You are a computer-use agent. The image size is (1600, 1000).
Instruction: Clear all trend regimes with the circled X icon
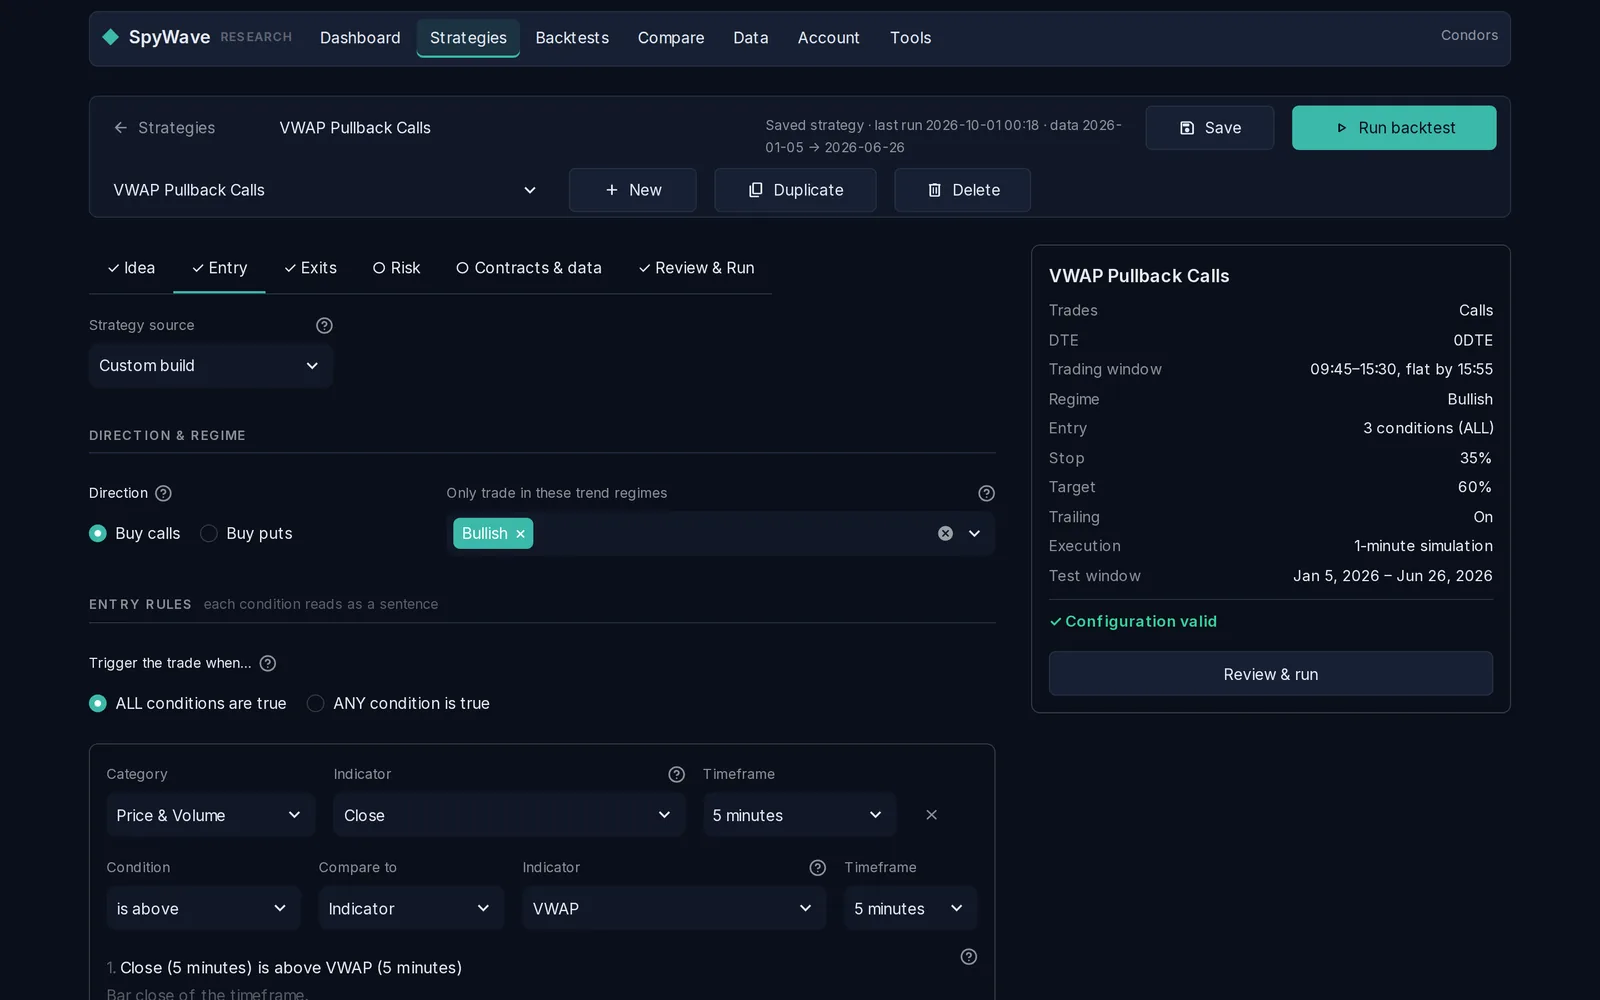pos(945,534)
